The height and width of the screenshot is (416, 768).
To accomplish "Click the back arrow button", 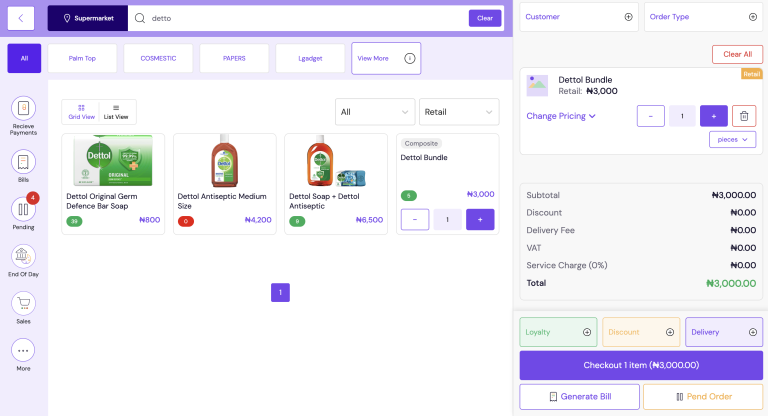I will point(21,18).
